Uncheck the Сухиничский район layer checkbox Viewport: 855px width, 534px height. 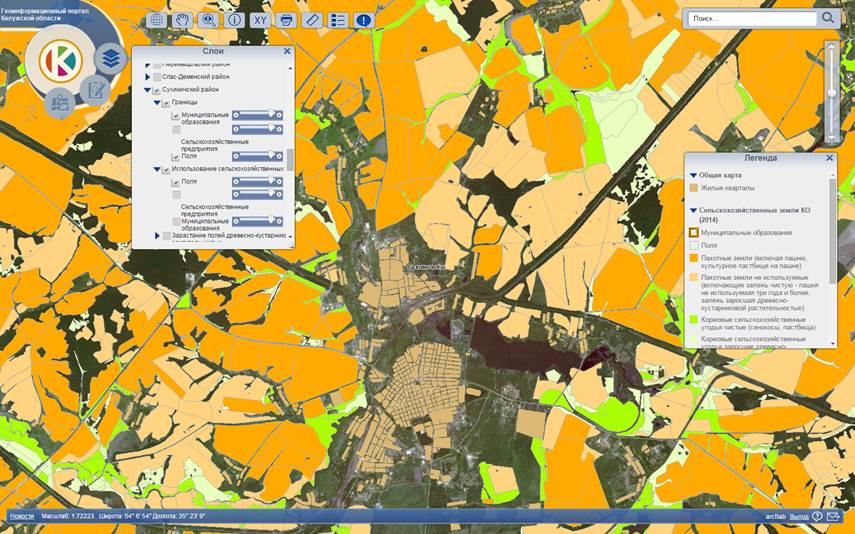point(157,90)
